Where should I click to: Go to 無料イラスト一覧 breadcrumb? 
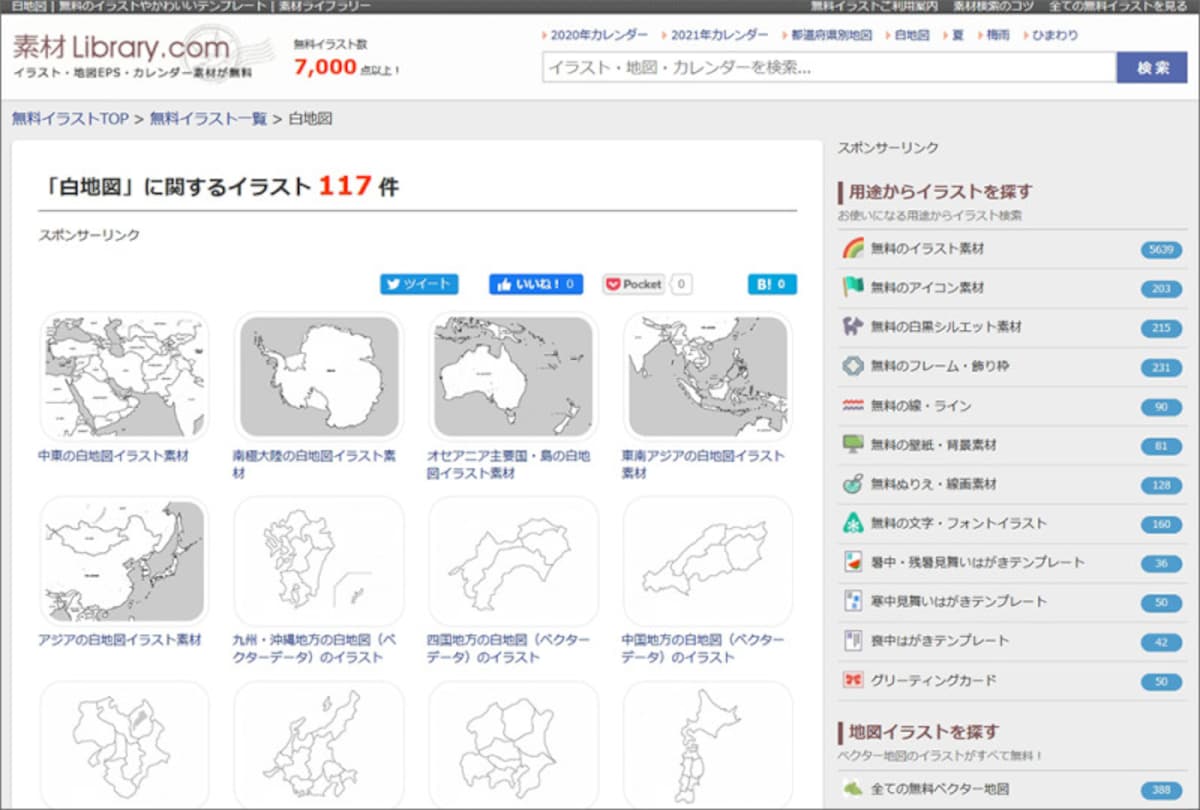[x=208, y=118]
